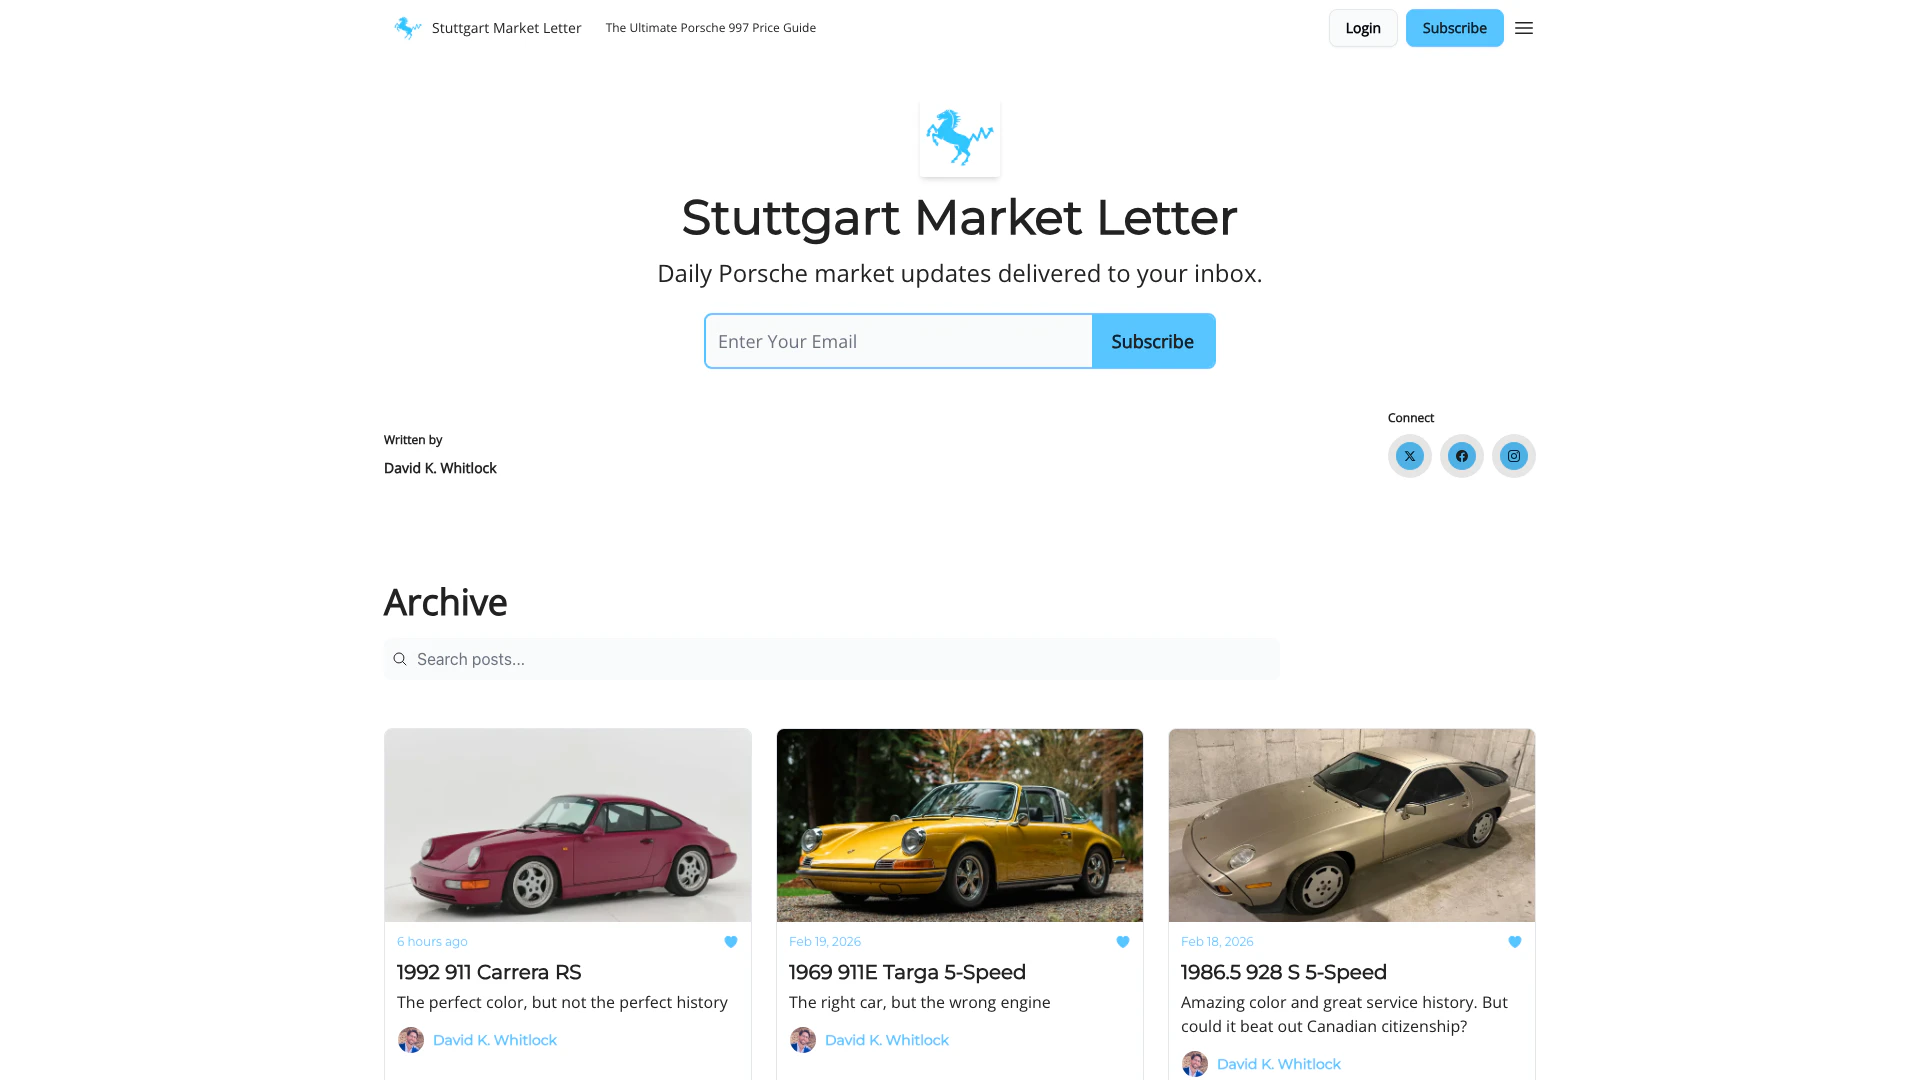
Task: Open David K. Whitlock link under 928 S
Action: tap(1278, 1064)
